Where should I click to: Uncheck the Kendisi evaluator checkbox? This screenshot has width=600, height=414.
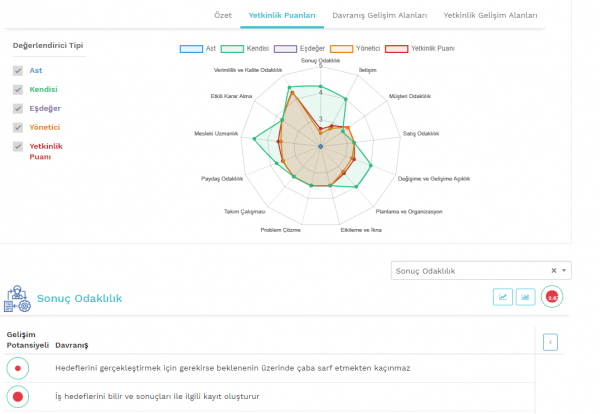coord(18,90)
